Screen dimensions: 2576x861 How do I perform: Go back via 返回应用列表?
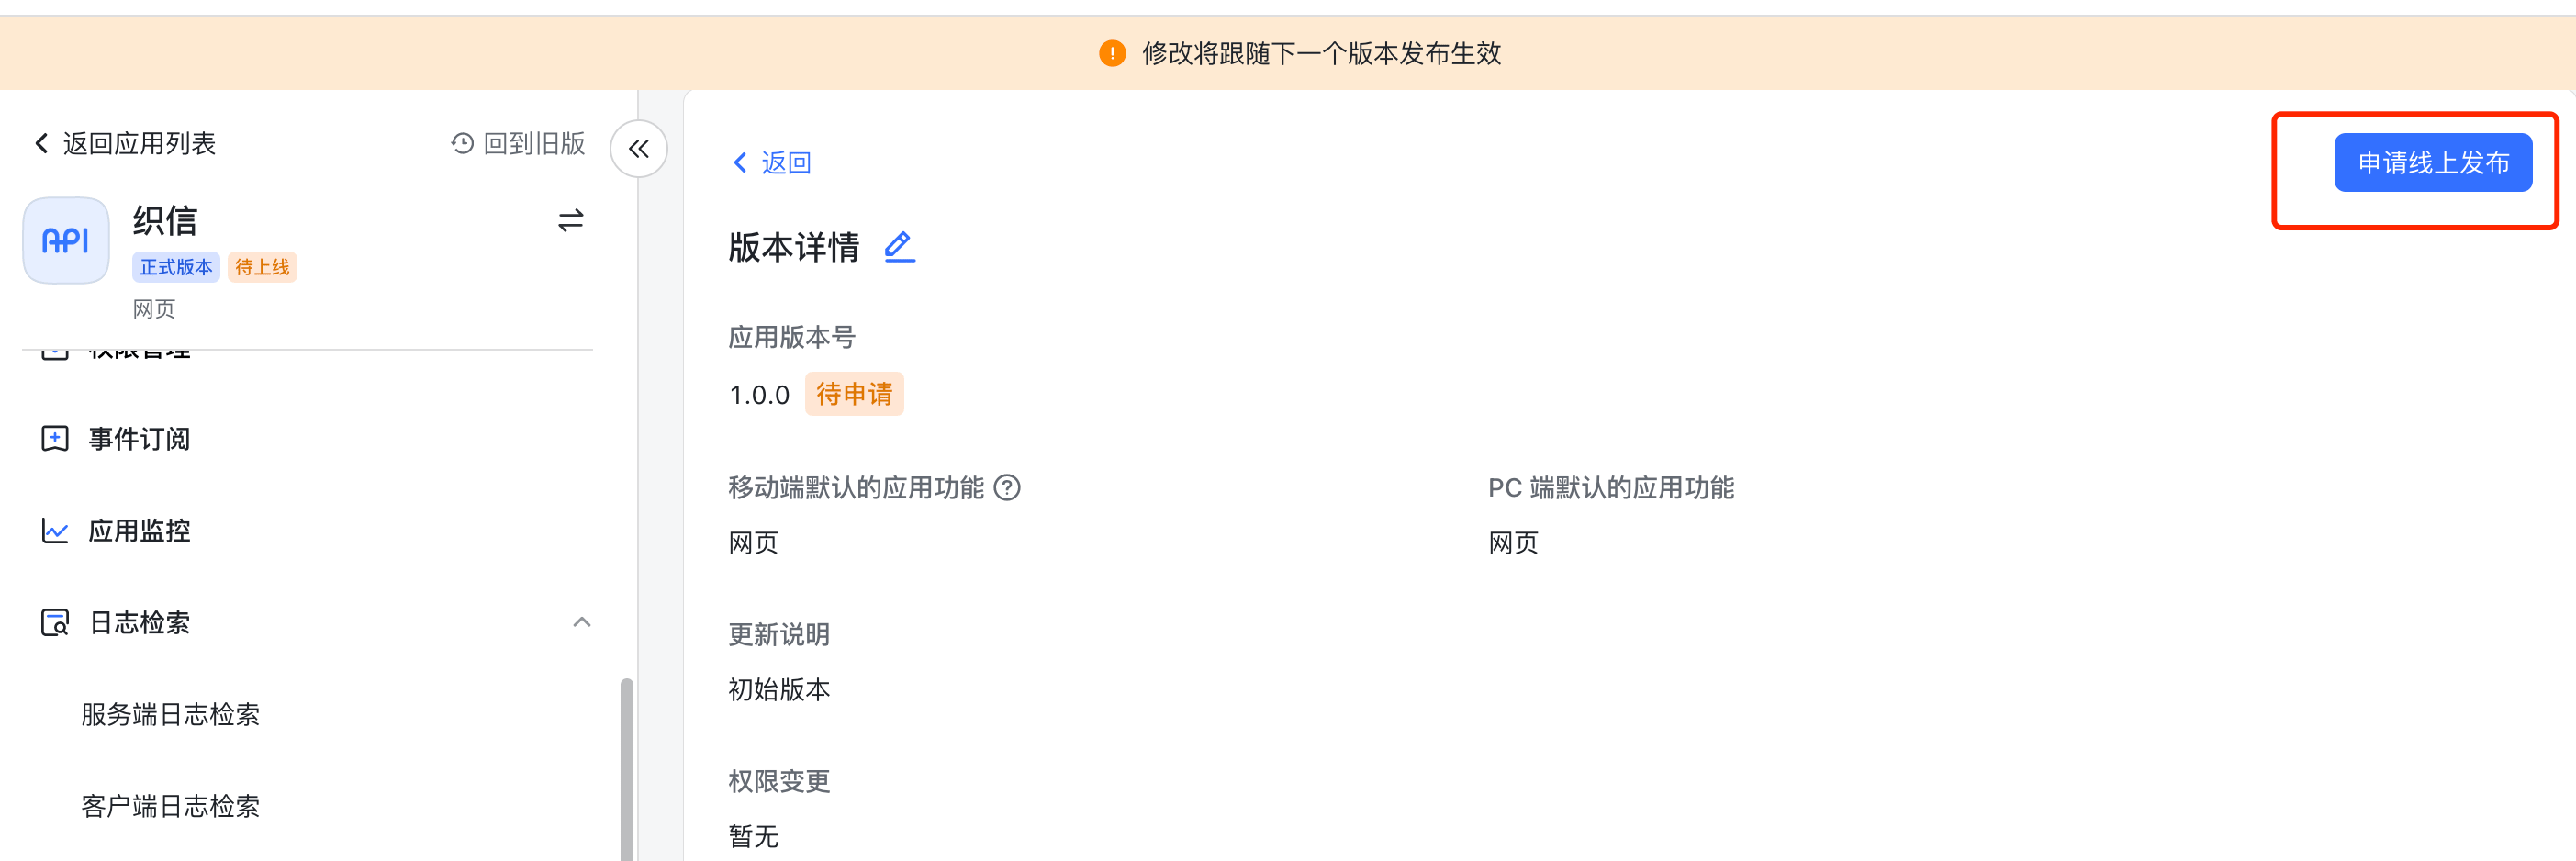point(126,144)
